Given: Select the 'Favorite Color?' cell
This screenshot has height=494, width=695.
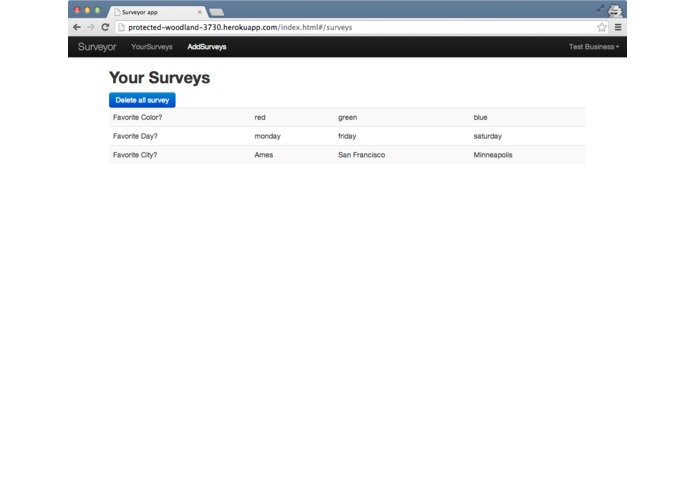Looking at the screenshot, I should pos(180,117).
